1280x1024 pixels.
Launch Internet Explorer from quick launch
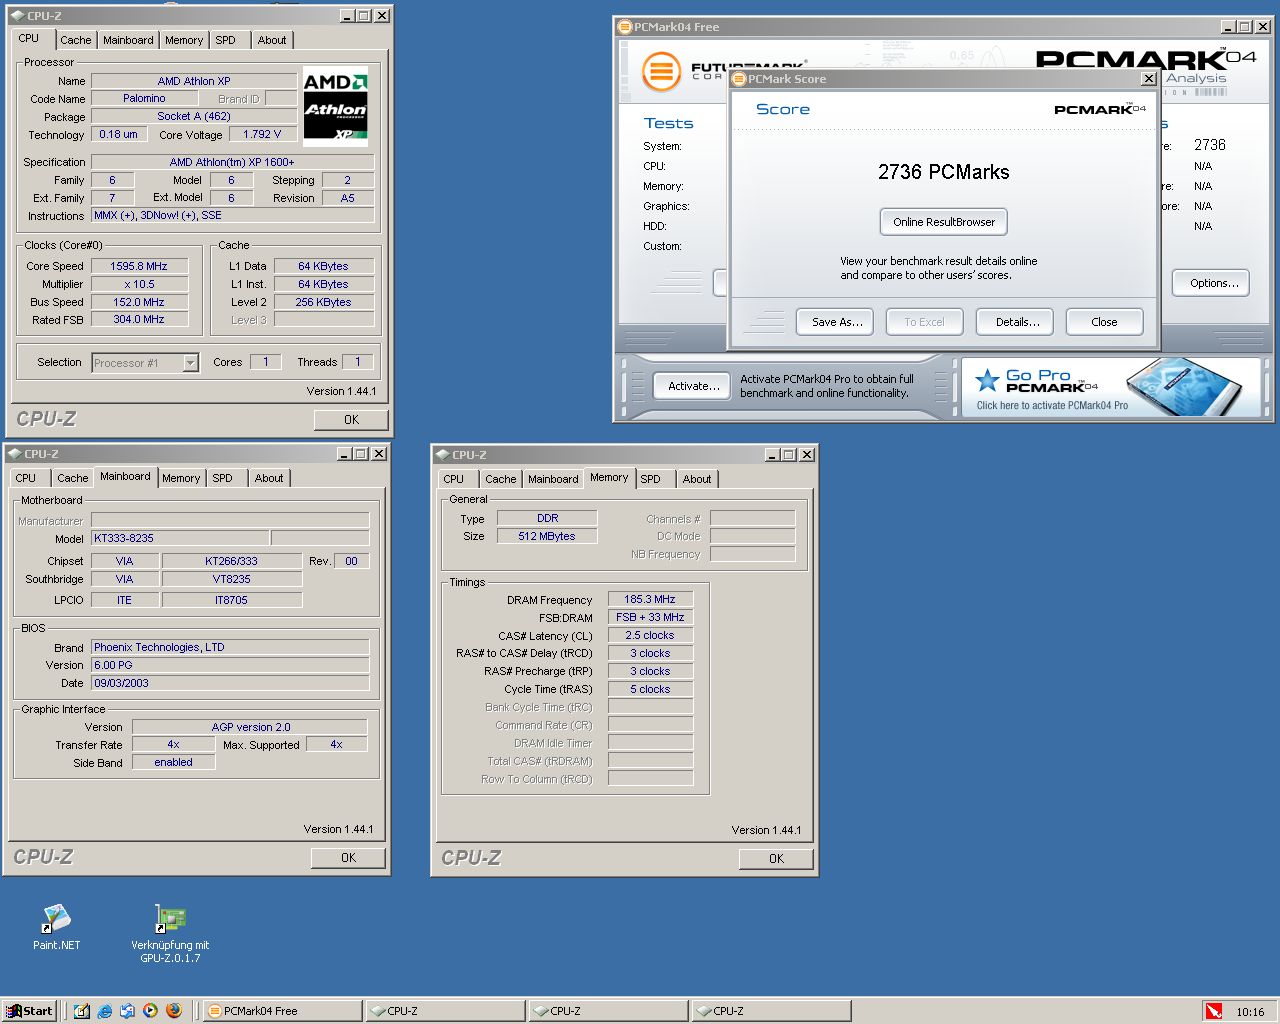[x=105, y=1011]
